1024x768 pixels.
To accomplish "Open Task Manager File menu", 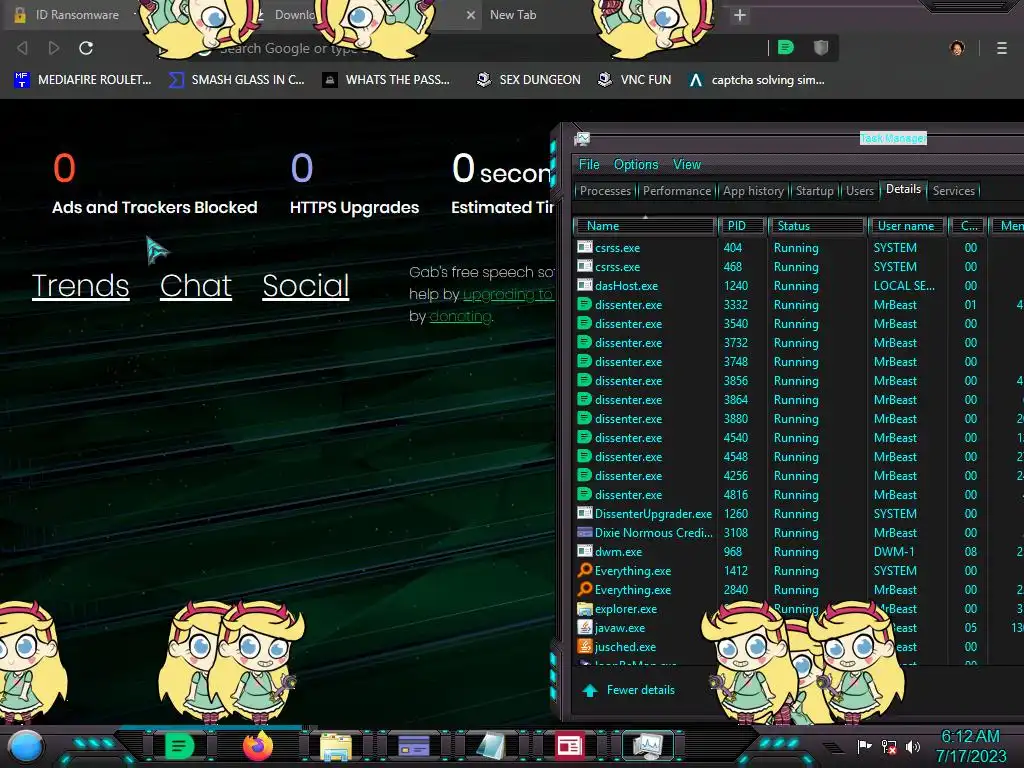I will pos(589,165).
